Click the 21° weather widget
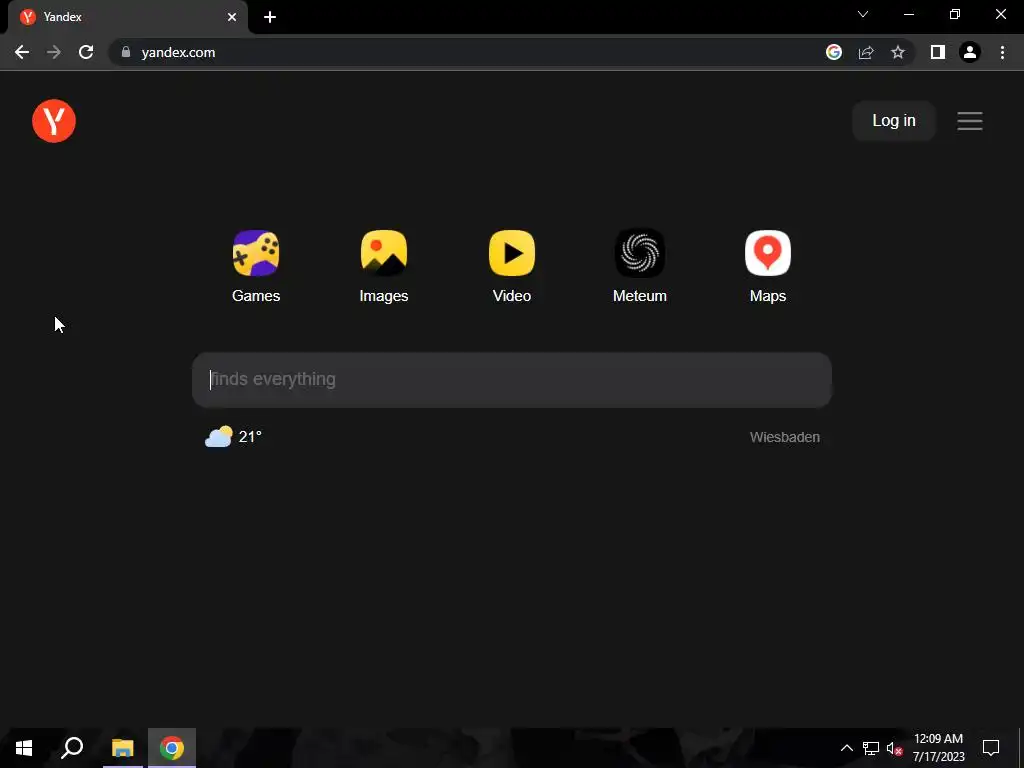The height and width of the screenshot is (768, 1024). (x=233, y=436)
